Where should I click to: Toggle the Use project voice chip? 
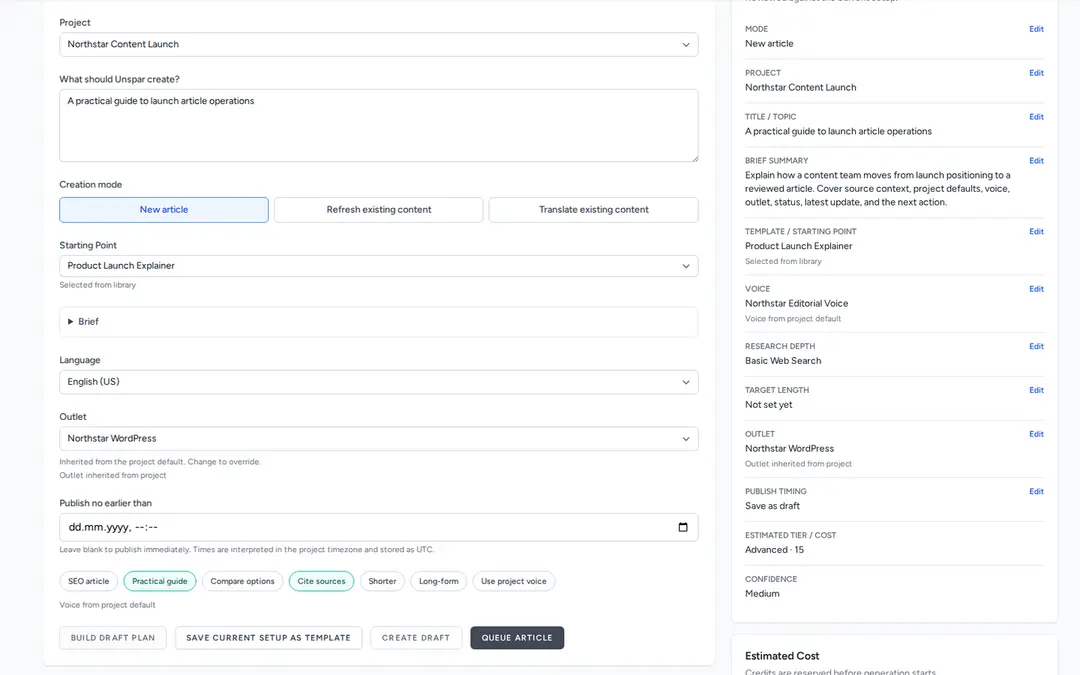click(514, 581)
